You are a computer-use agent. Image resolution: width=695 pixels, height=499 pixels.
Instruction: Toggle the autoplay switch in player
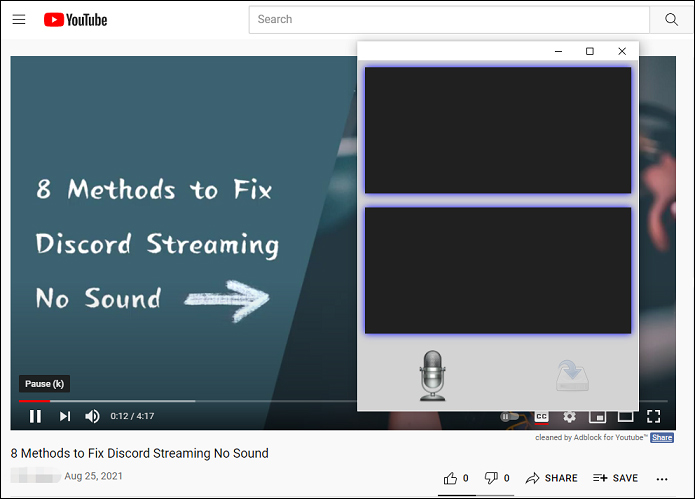click(509, 417)
